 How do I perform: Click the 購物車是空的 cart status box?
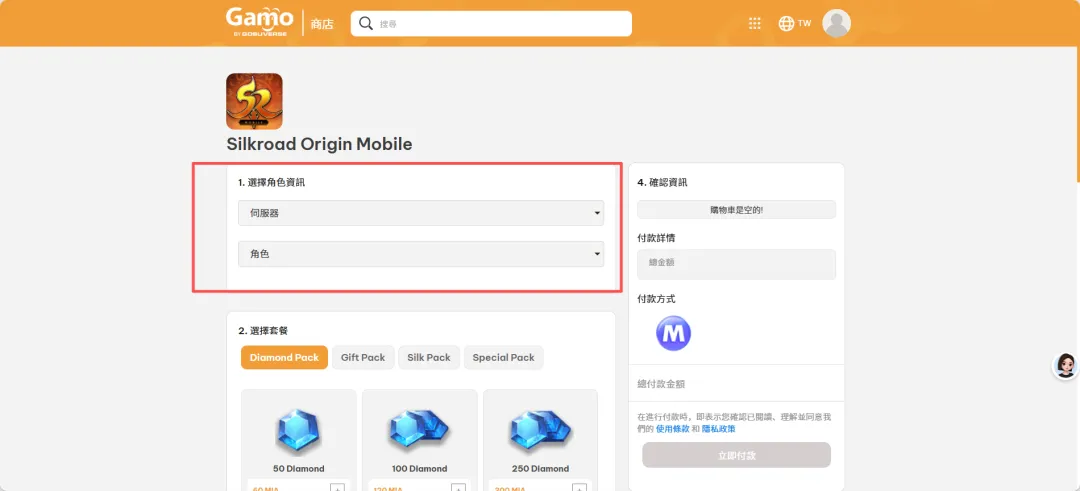pos(736,209)
